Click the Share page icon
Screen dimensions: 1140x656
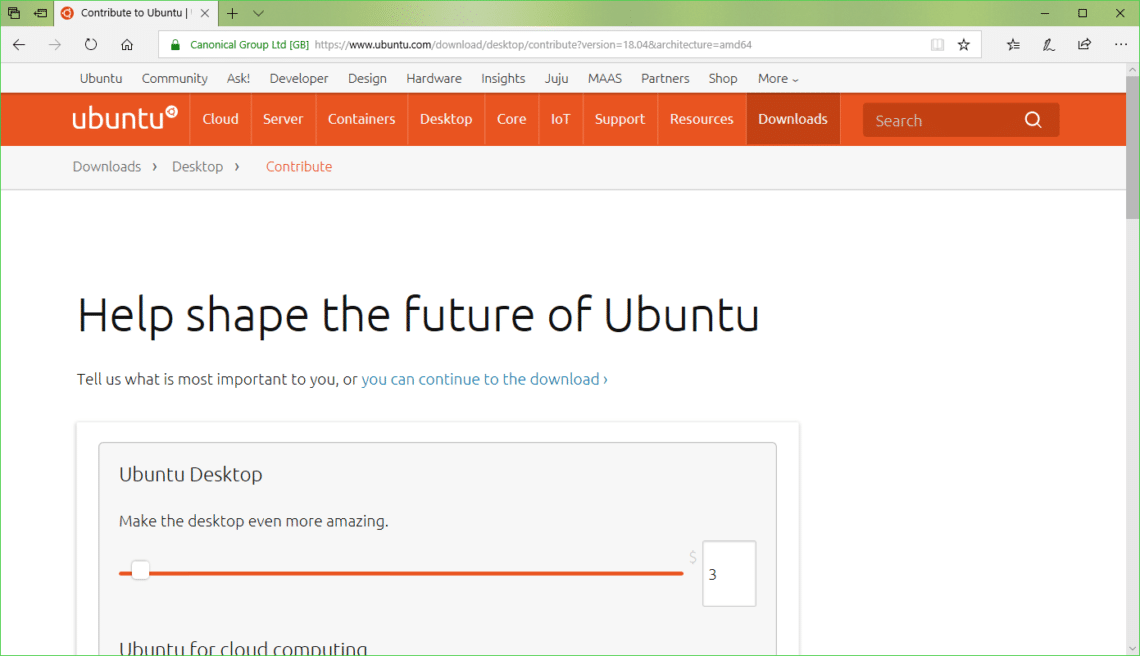[1085, 45]
